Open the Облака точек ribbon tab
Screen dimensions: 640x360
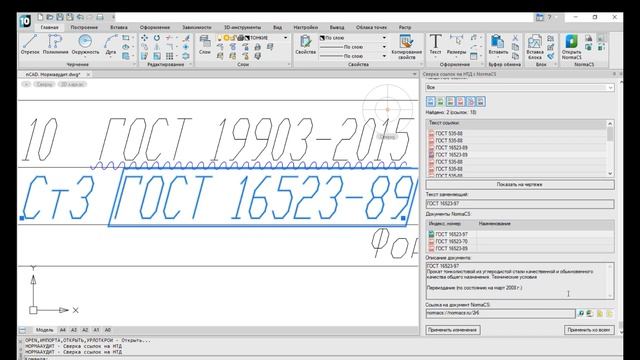[371, 27]
